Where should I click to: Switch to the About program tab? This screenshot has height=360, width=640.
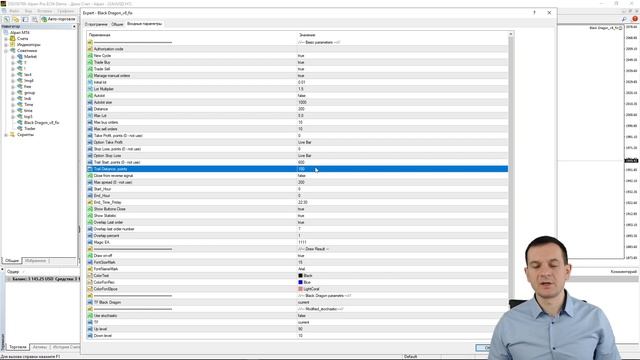pyautogui.click(x=96, y=24)
